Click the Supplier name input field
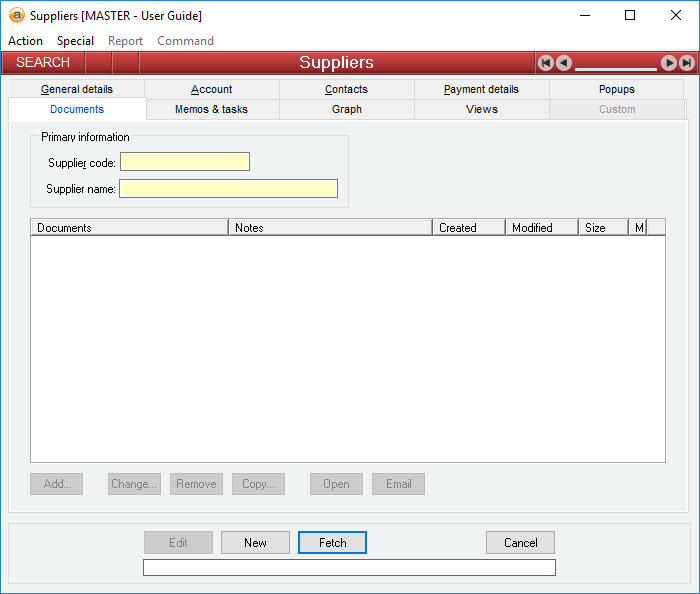Image resolution: width=700 pixels, height=594 pixels. (x=228, y=188)
